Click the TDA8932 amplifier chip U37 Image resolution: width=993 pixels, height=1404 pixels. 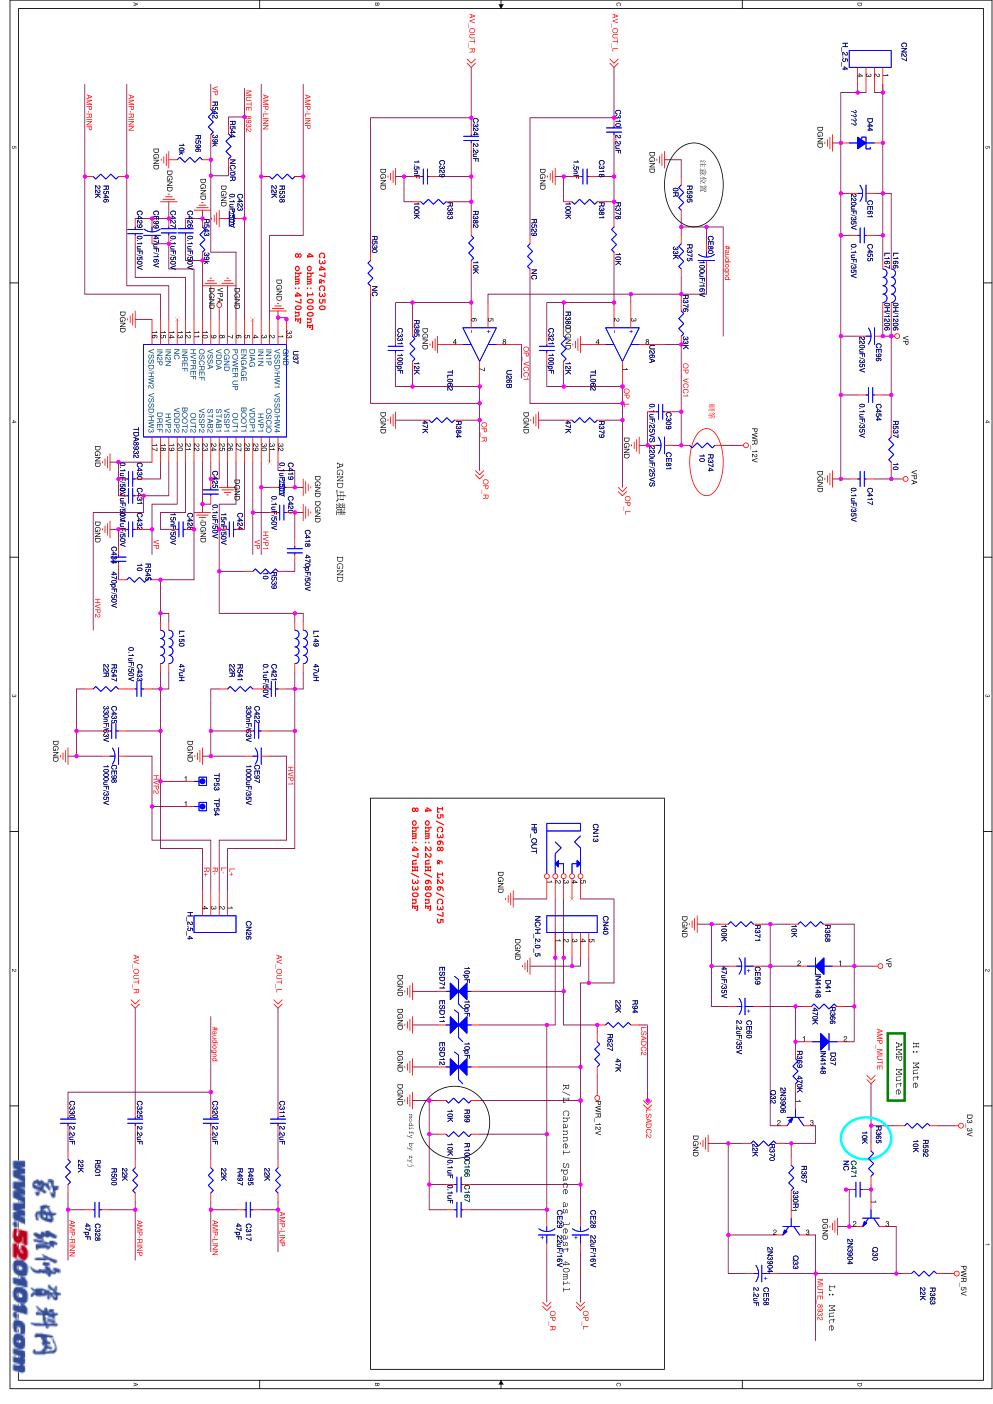pos(216,391)
